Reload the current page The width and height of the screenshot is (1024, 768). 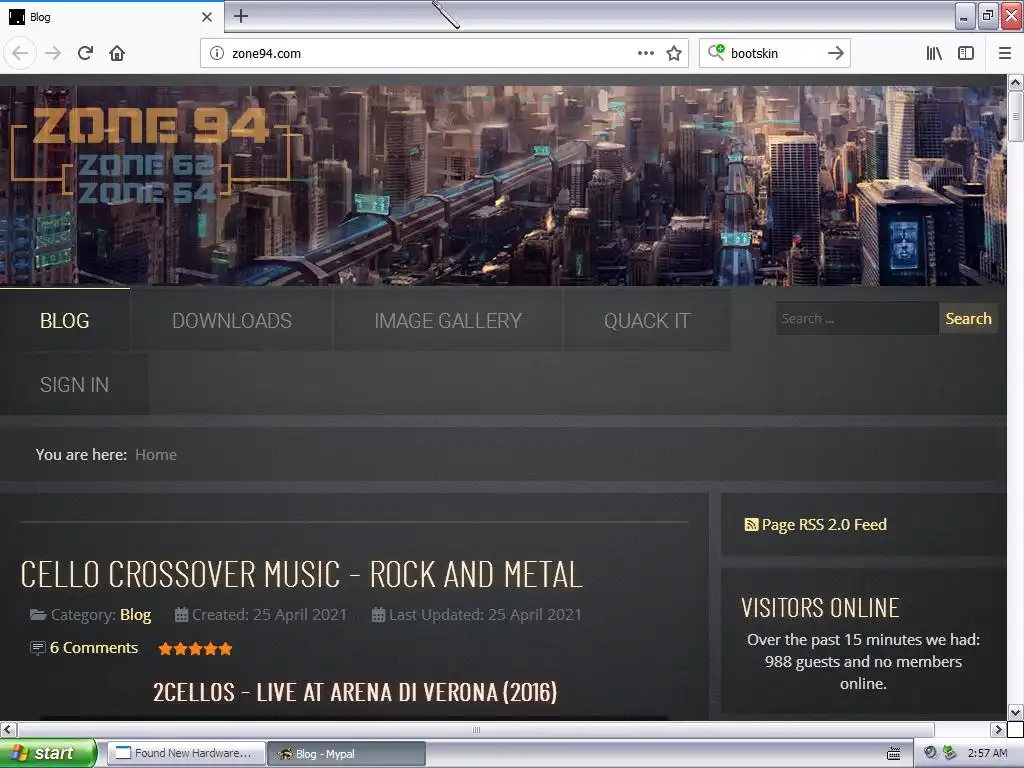point(85,54)
